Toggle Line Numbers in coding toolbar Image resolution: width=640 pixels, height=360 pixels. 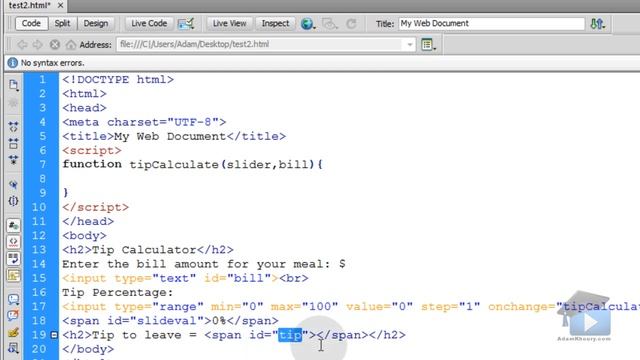pos(13,225)
